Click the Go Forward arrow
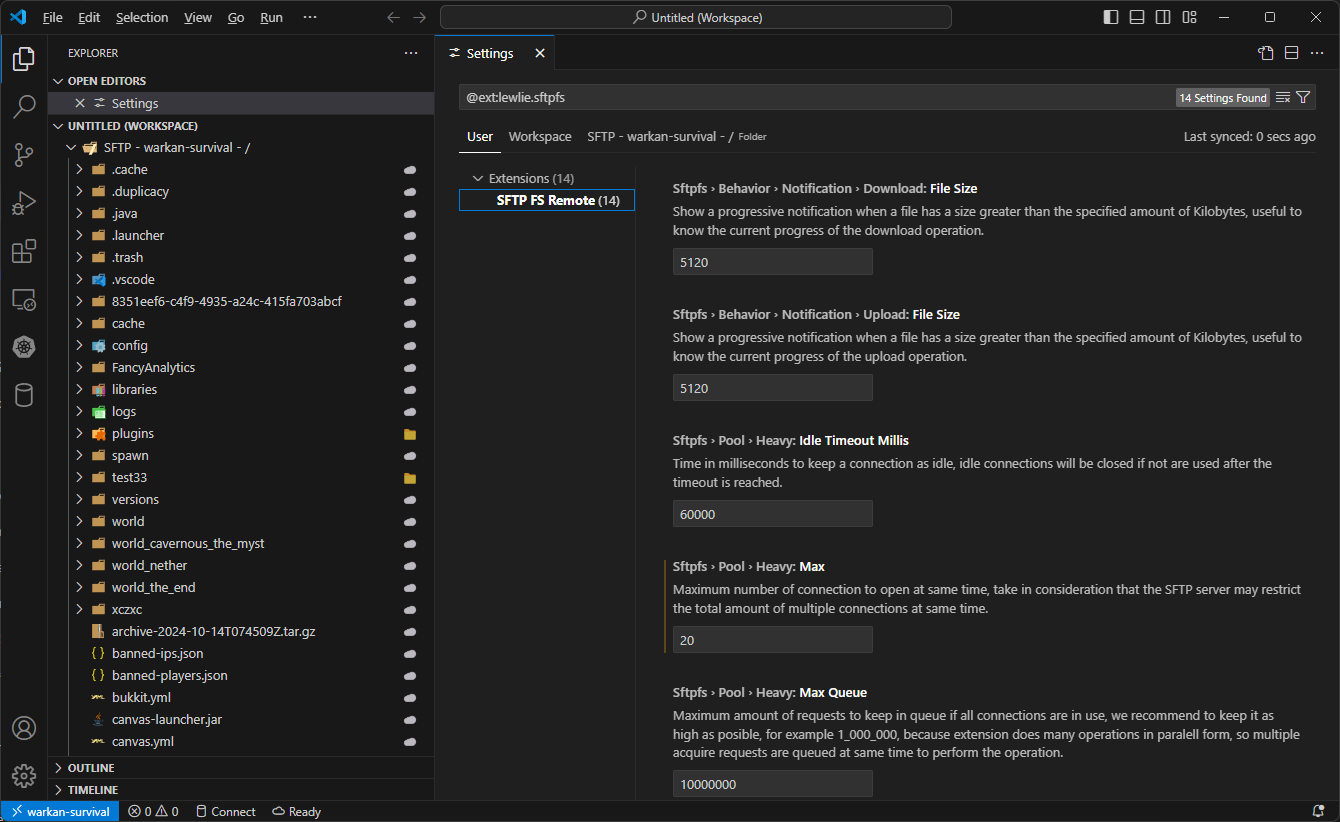Image resolution: width=1340 pixels, height=822 pixels. (x=420, y=17)
